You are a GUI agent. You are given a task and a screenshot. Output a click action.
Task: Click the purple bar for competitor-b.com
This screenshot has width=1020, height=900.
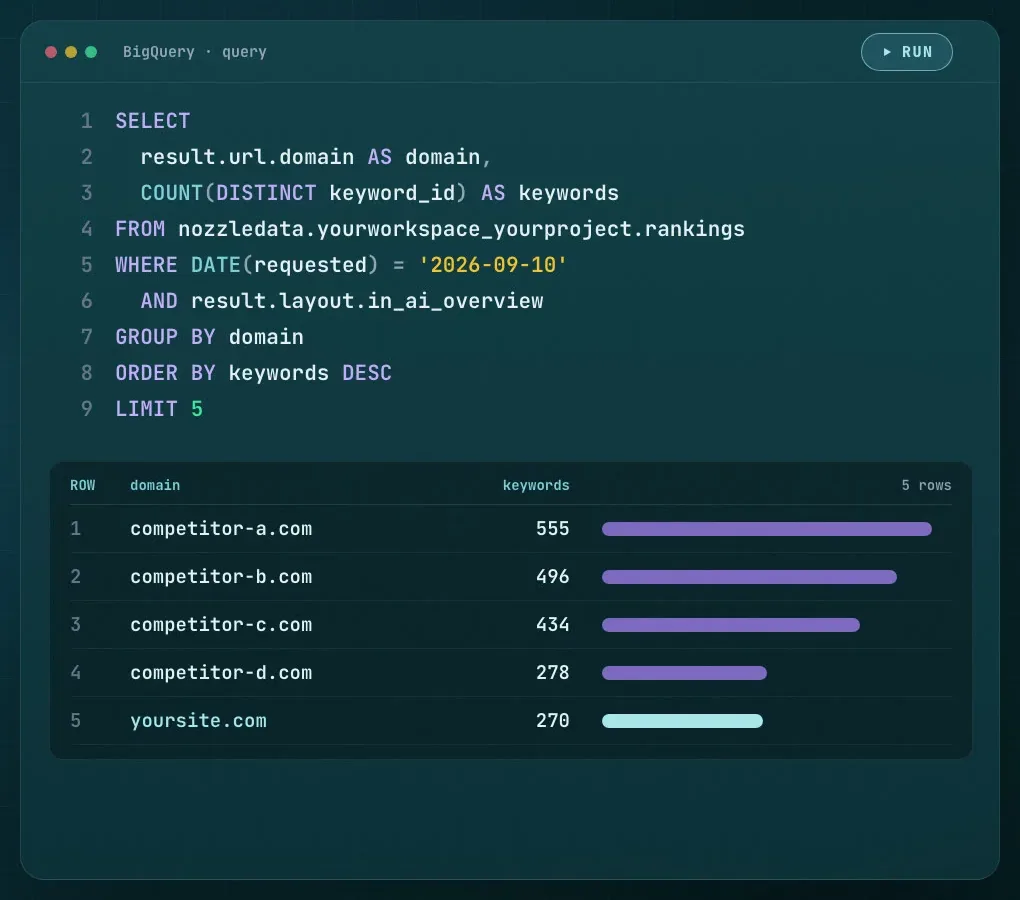pos(749,577)
